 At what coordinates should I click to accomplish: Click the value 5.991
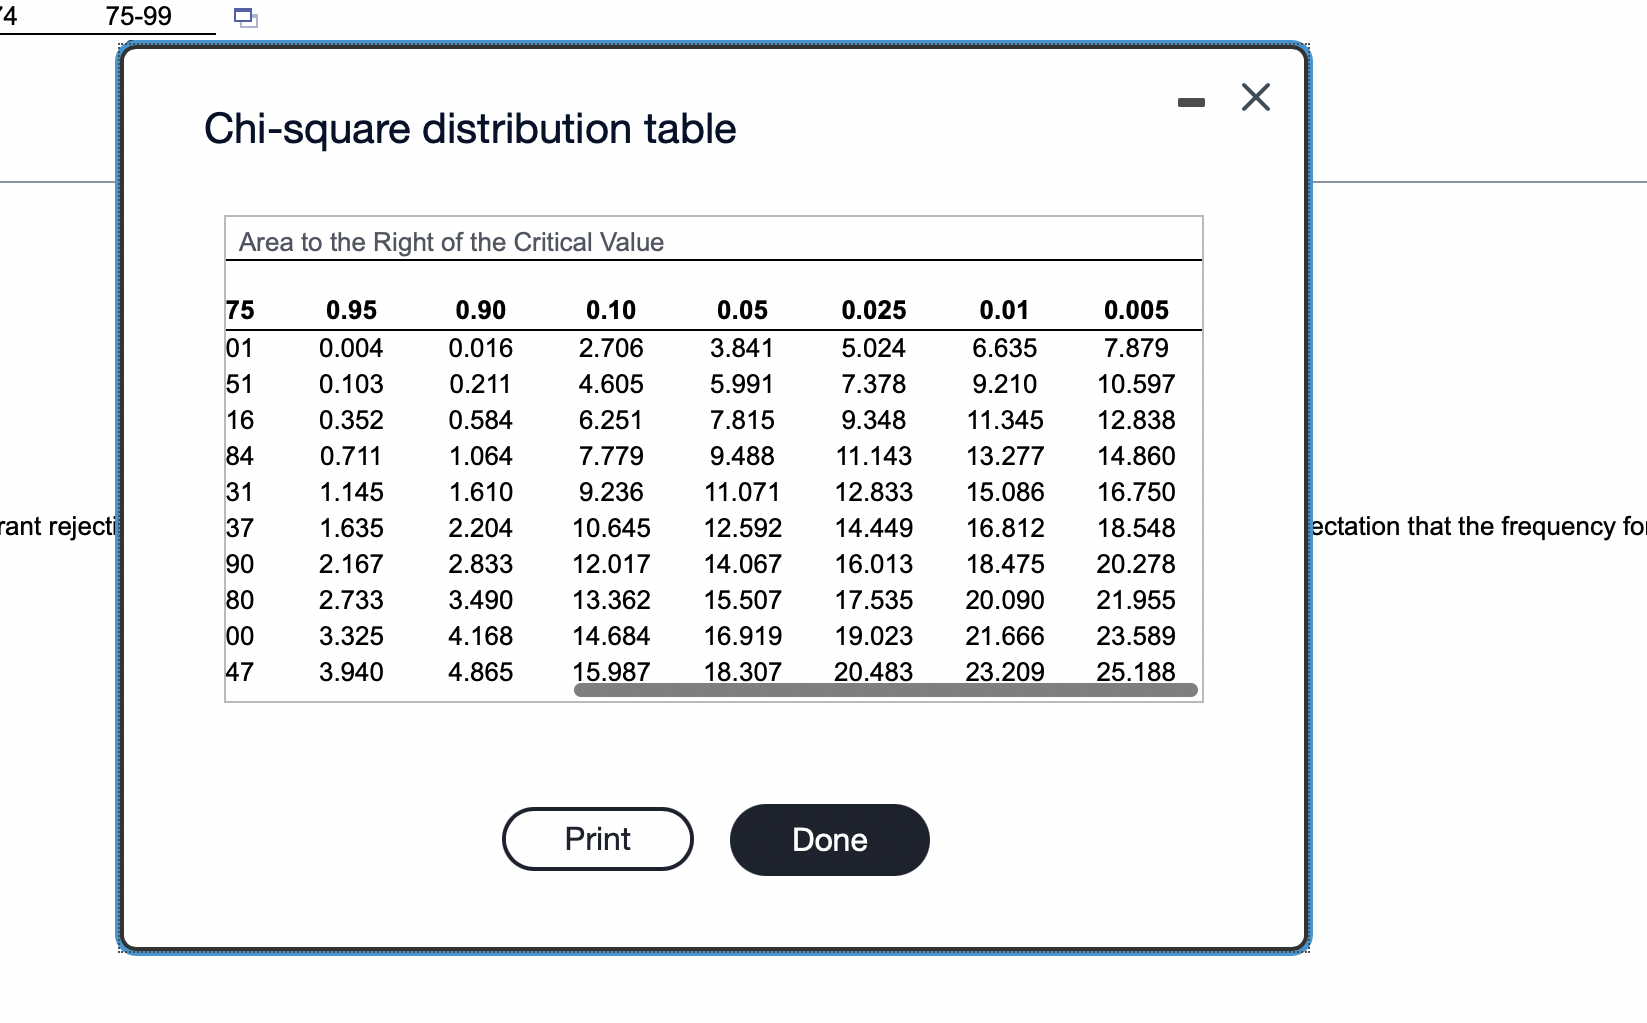pyautogui.click(x=742, y=384)
